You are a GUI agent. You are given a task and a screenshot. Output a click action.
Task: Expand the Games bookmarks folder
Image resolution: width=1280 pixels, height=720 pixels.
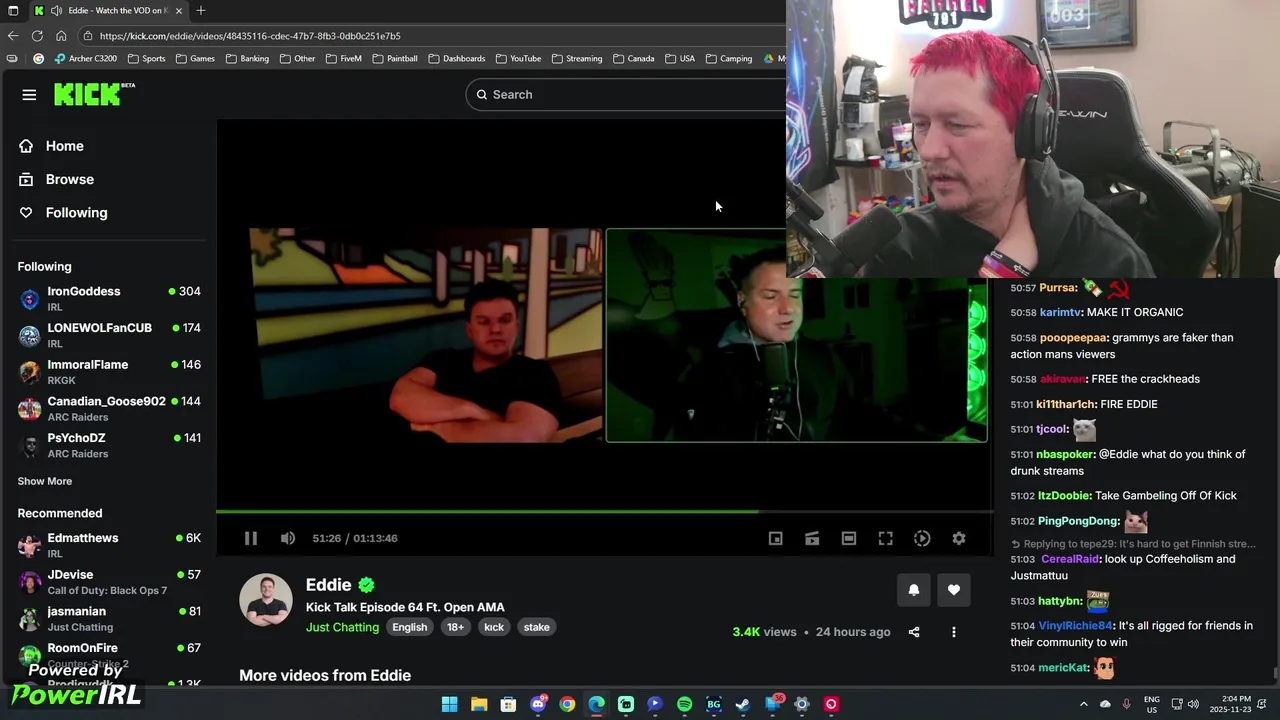(x=195, y=58)
